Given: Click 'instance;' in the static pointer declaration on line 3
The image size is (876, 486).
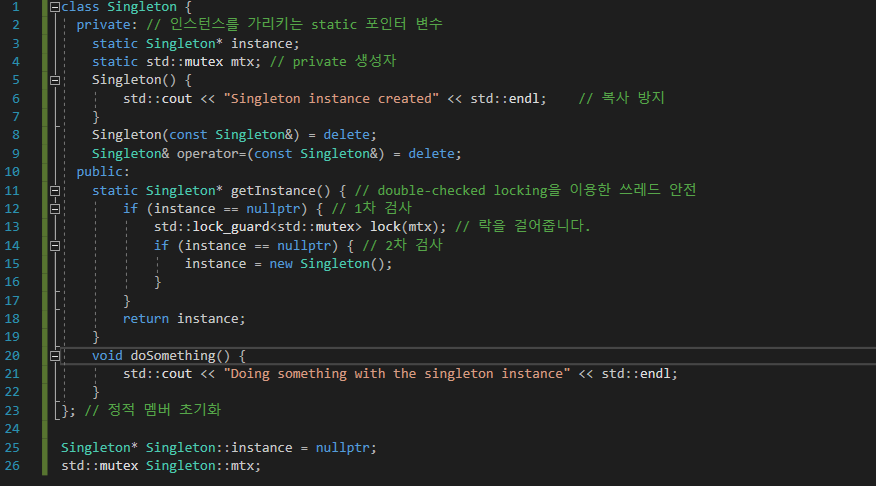Looking at the screenshot, I should coord(265,44).
